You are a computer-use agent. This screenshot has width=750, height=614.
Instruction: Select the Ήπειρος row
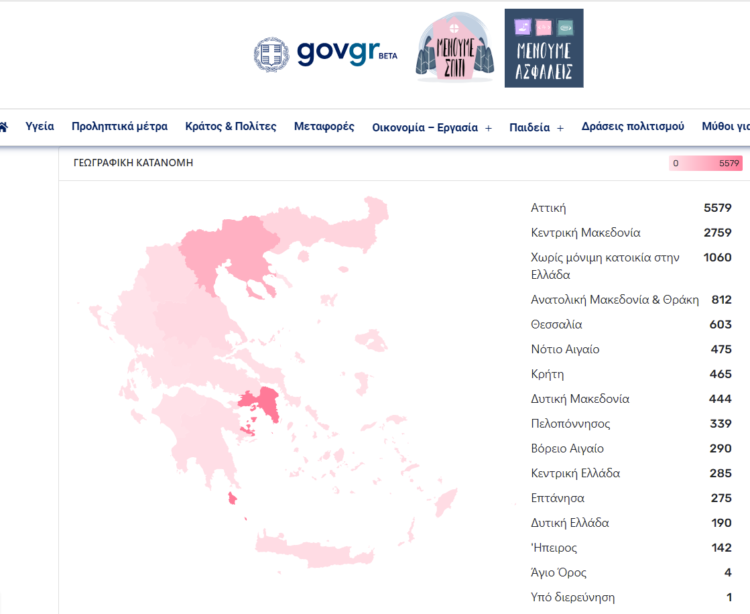(x=631, y=548)
